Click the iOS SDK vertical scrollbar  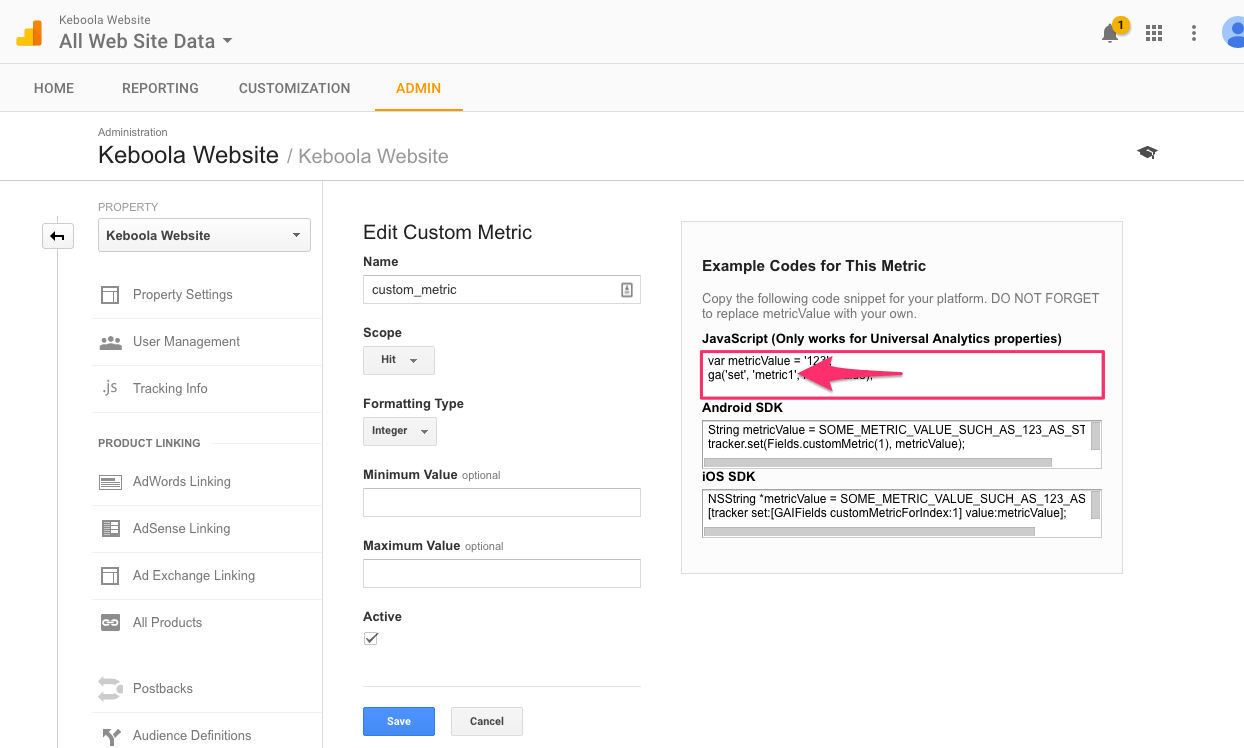click(x=1095, y=507)
